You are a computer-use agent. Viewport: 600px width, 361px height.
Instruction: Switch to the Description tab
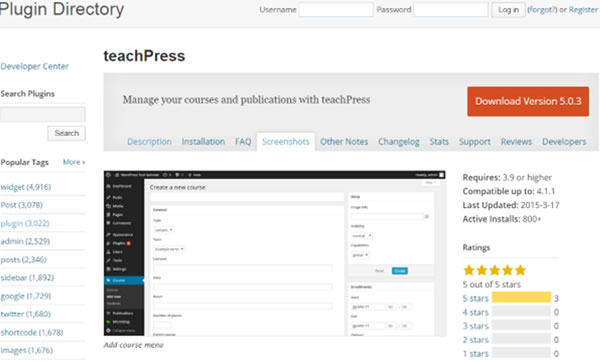pyautogui.click(x=149, y=142)
